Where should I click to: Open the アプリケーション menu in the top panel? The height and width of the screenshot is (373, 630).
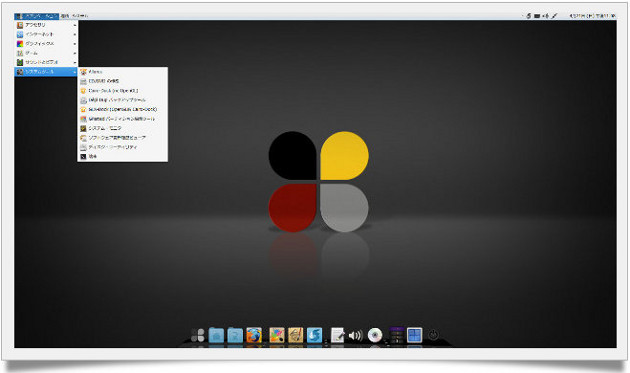click(37, 16)
